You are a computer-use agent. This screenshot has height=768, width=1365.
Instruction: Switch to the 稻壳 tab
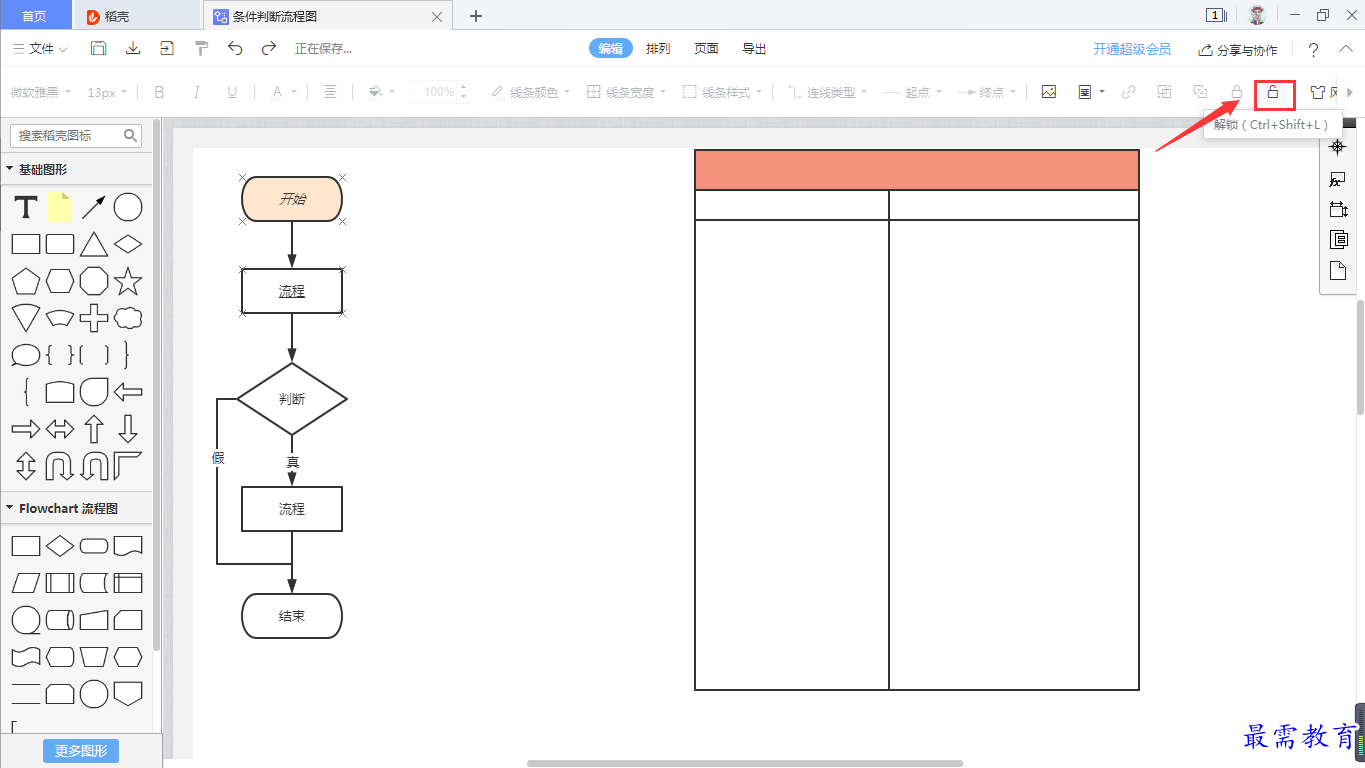pos(137,16)
